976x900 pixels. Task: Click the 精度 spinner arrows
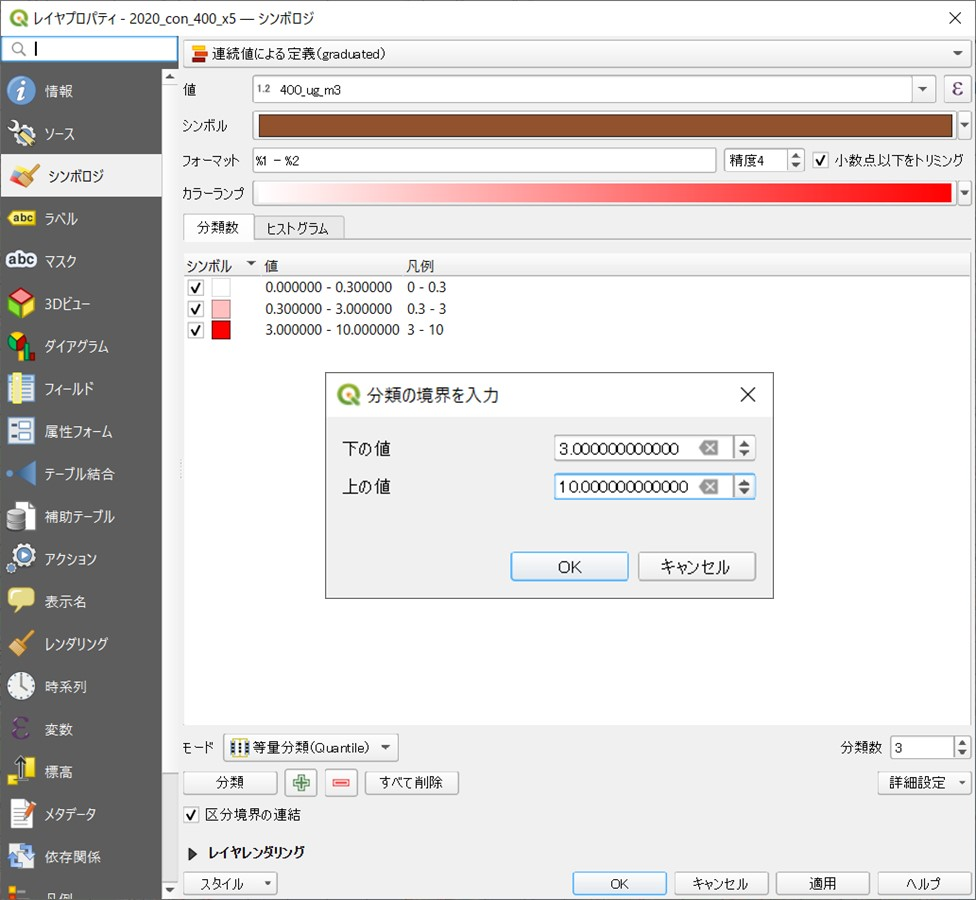(x=795, y=161)
